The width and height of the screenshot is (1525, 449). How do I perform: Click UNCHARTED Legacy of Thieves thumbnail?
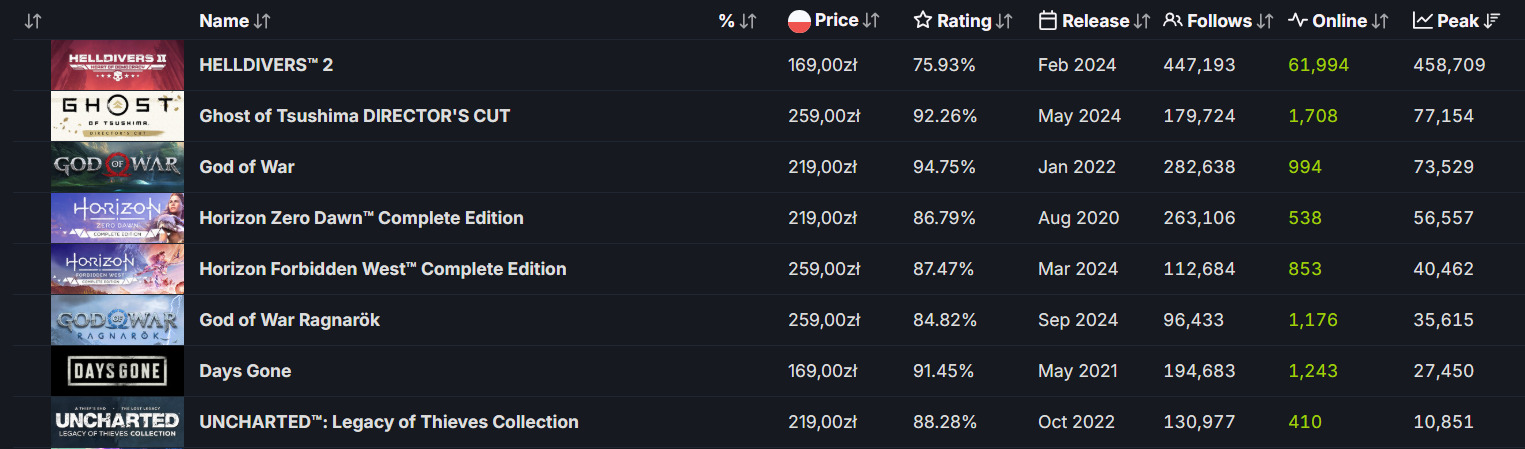(x=117, y=422)
